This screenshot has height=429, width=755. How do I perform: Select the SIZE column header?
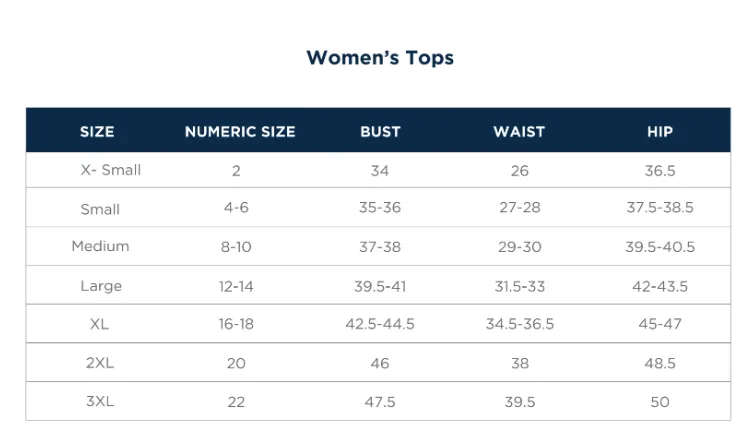(x=97, y=132)
